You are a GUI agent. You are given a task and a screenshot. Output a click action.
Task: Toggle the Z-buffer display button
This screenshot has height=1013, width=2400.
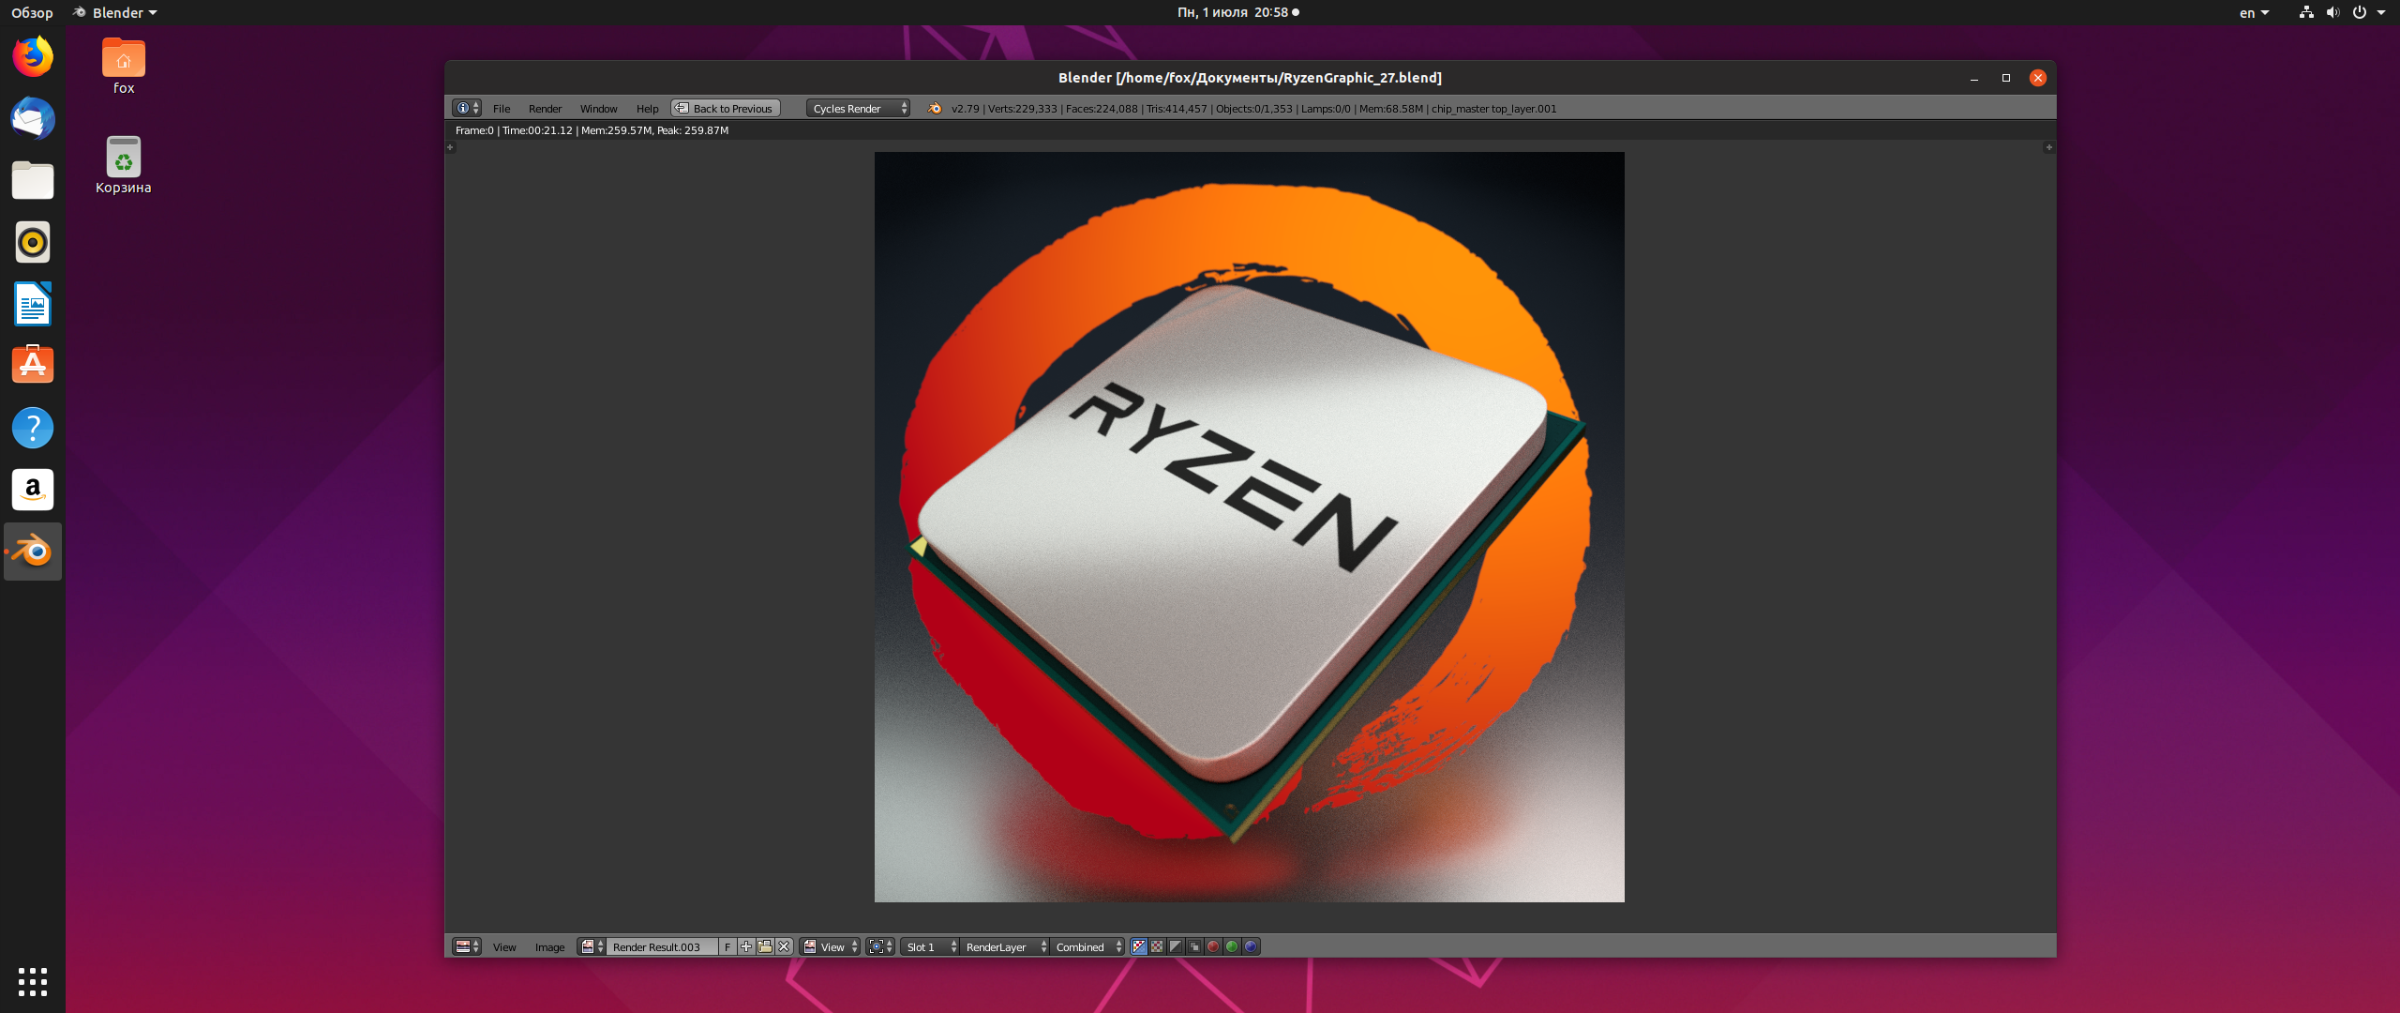pyautogui.click(x=1194, y=947)
